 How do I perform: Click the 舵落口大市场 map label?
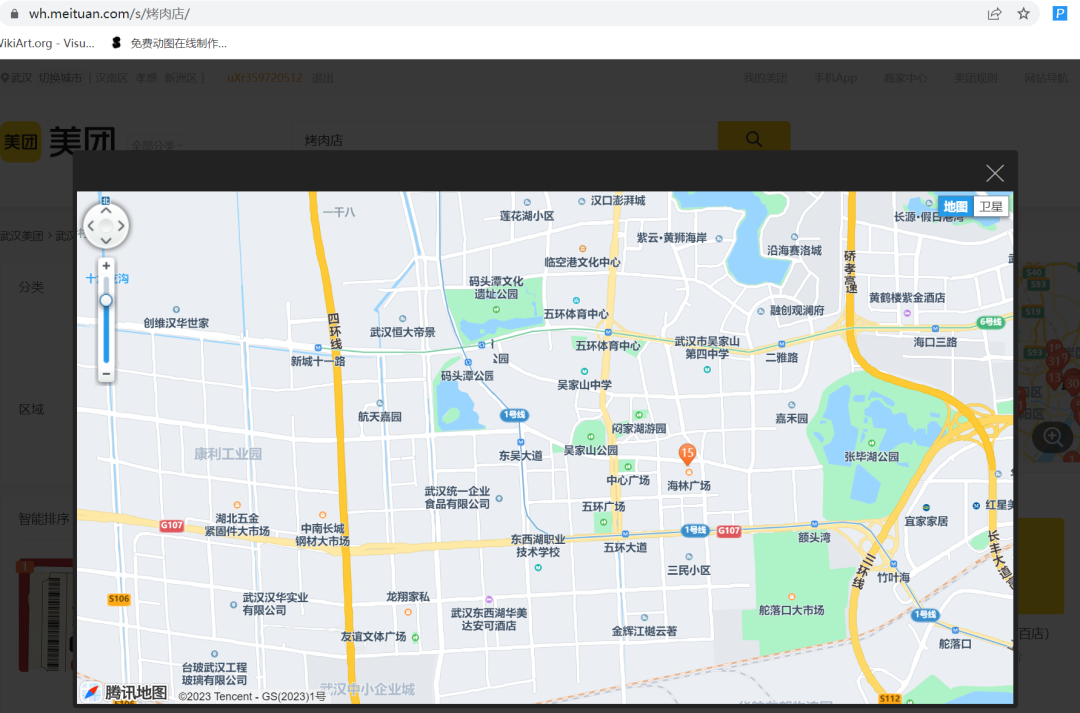tap(791, 610)
